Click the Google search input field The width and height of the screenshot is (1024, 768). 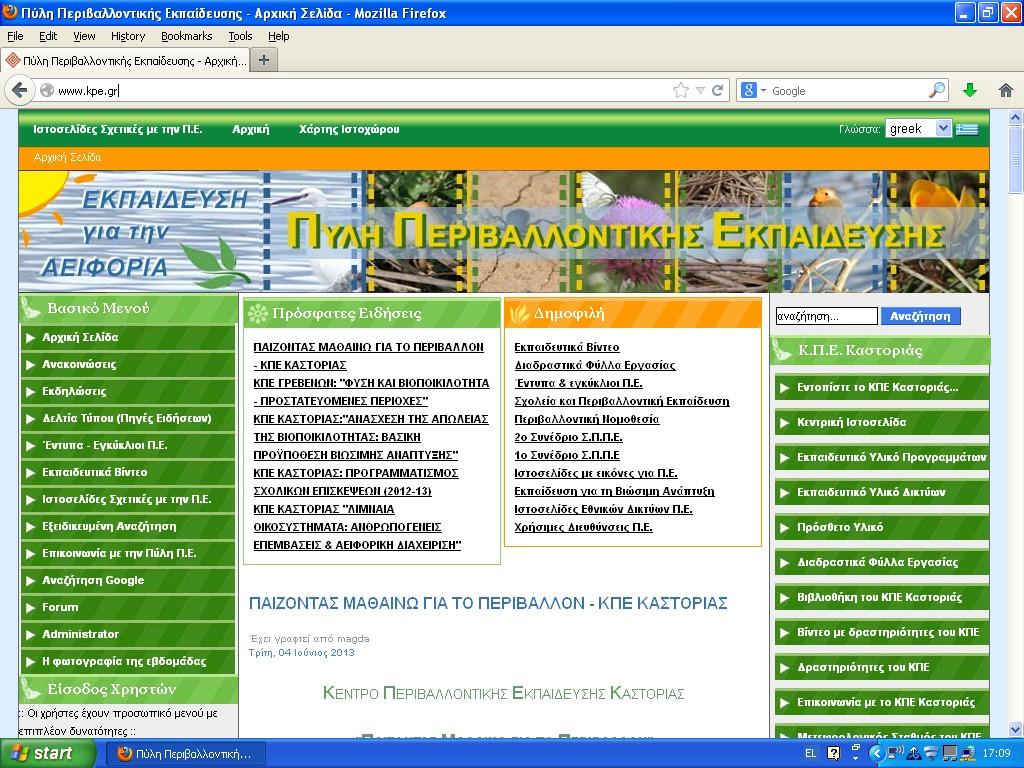click(x=848, y=91)
